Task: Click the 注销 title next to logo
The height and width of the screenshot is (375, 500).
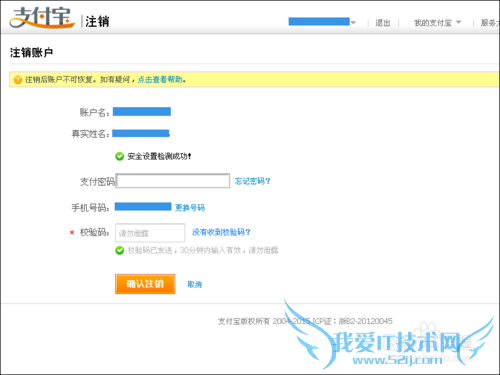Action: tap(97, 21)
